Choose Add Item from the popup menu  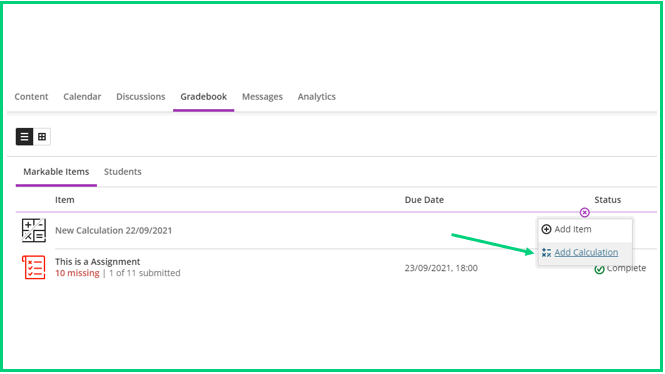[585, 229]
